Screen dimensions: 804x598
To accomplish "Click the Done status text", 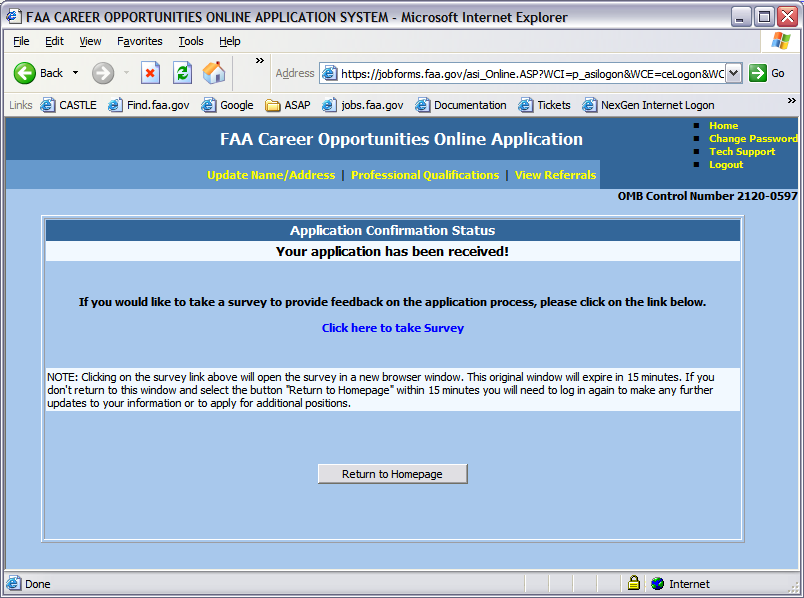I will point(37,584).
